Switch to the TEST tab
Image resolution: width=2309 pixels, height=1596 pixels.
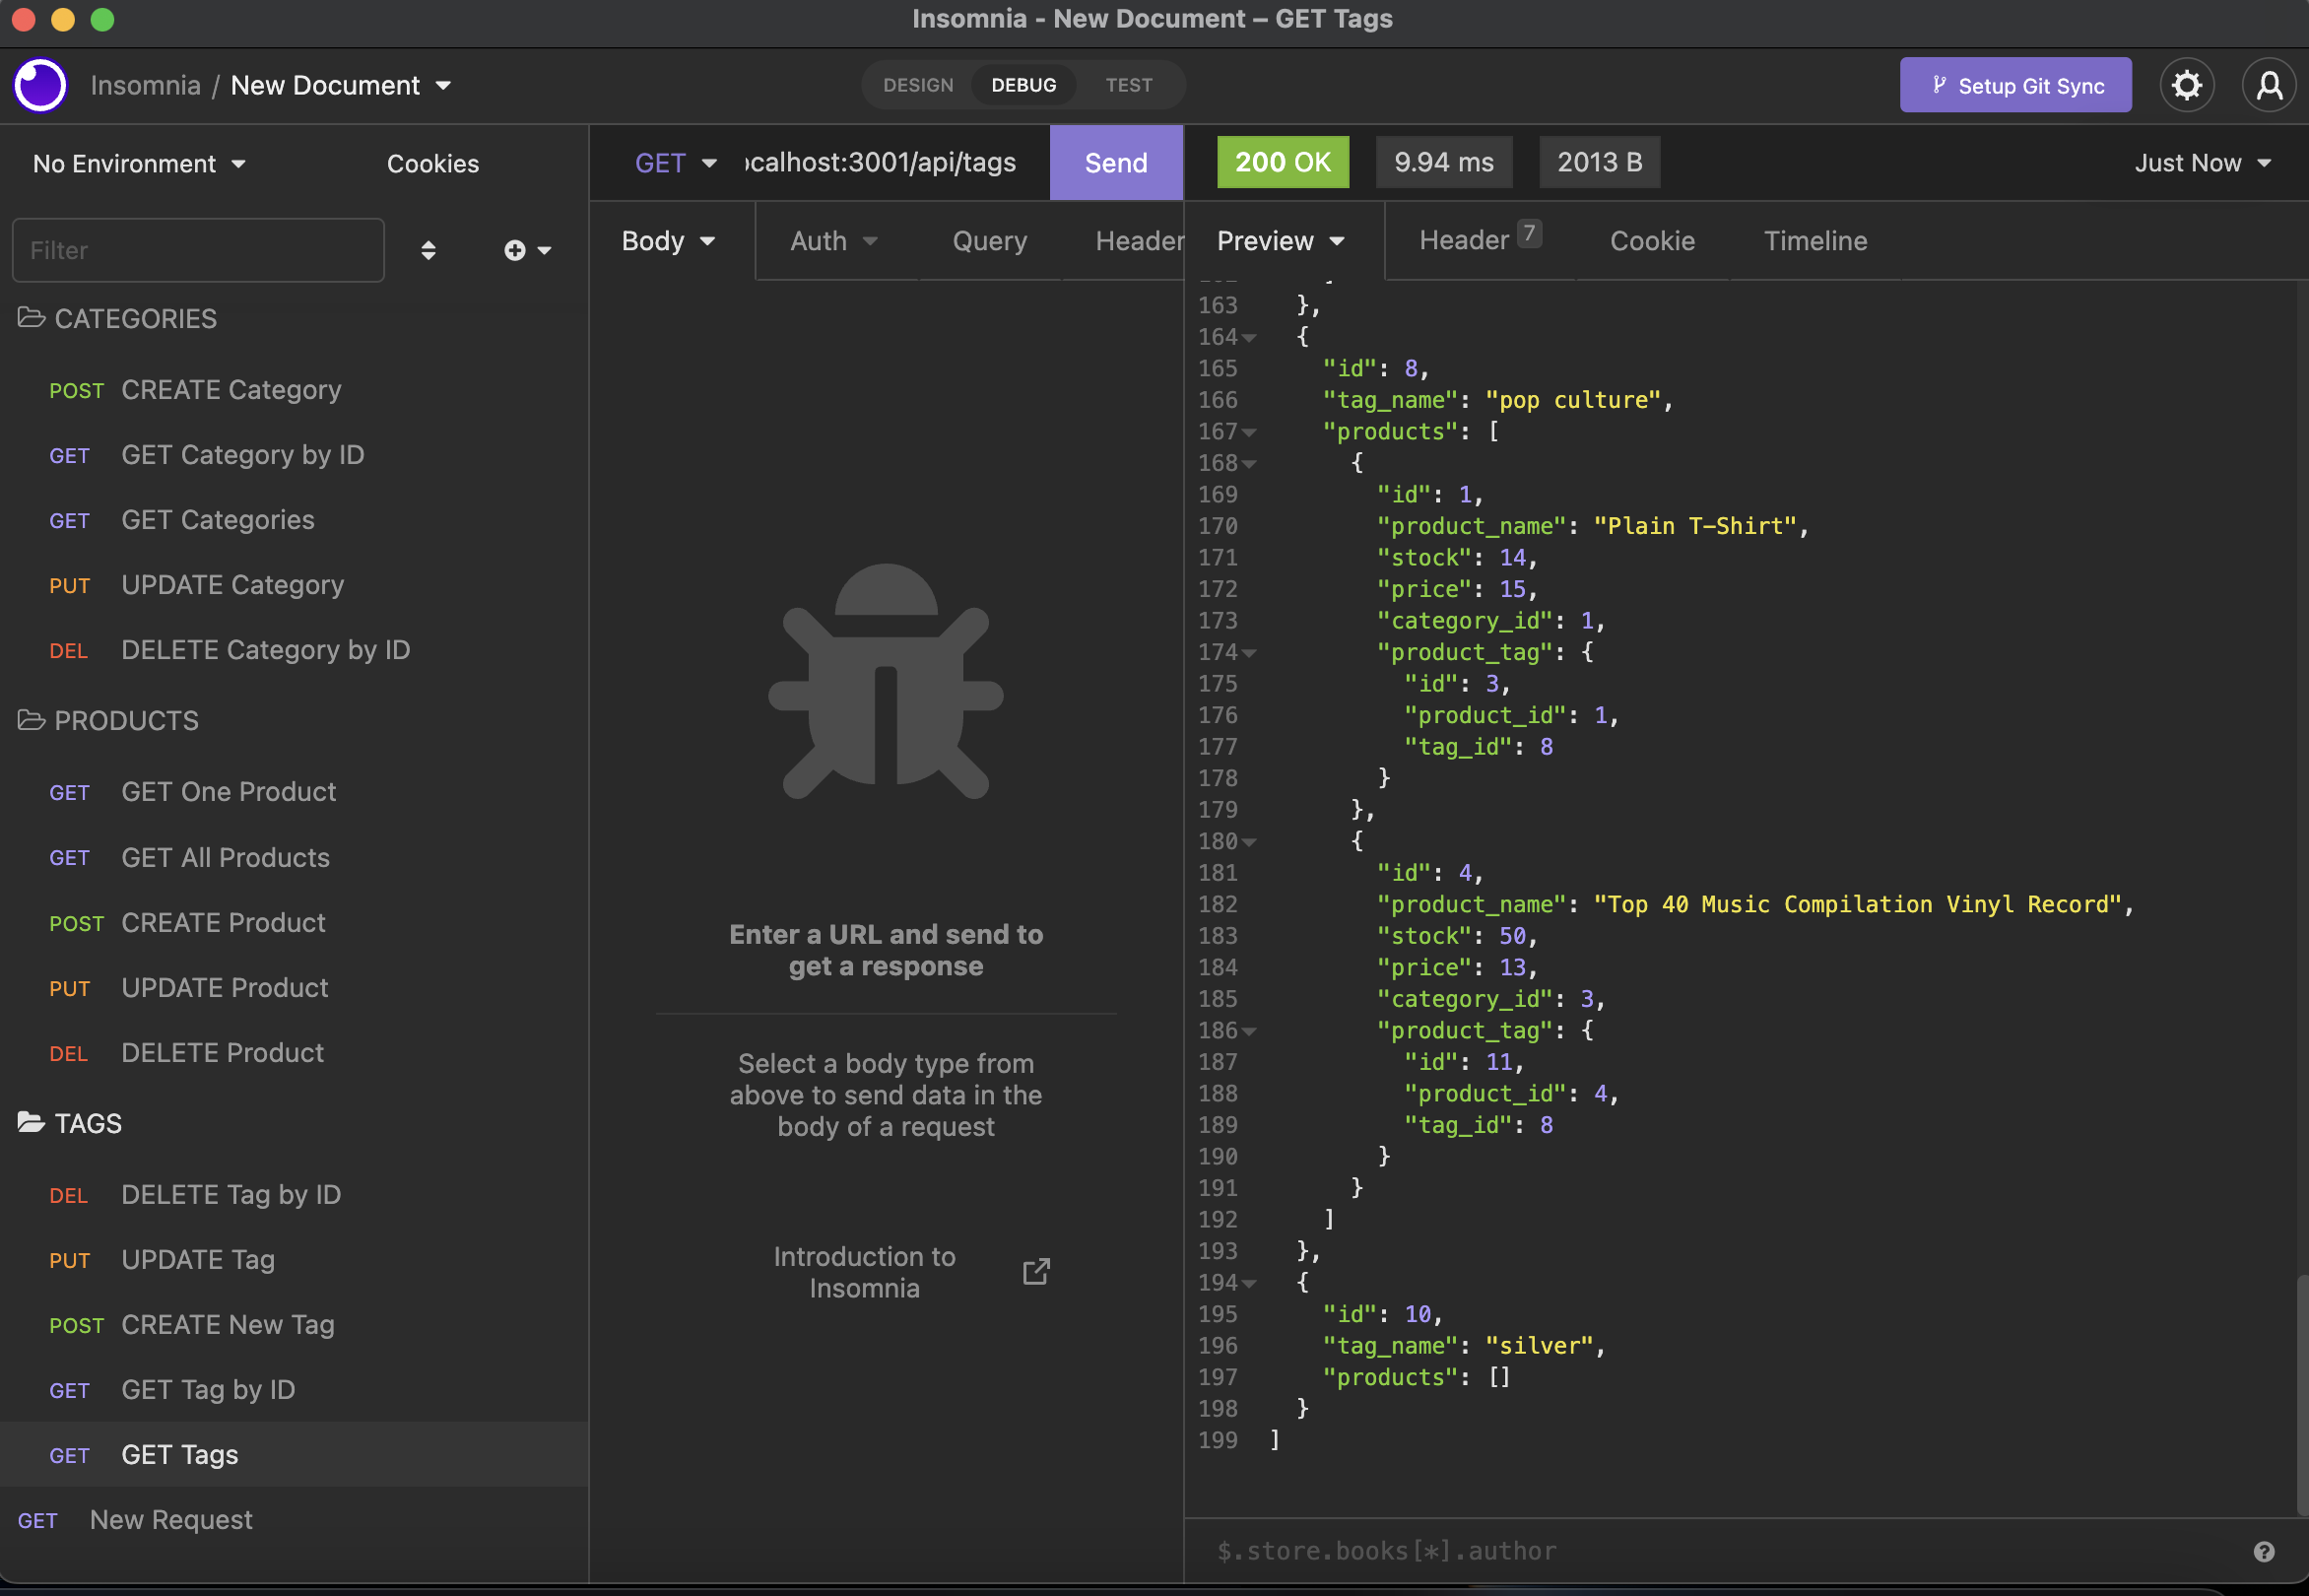tap(1129, 85)
